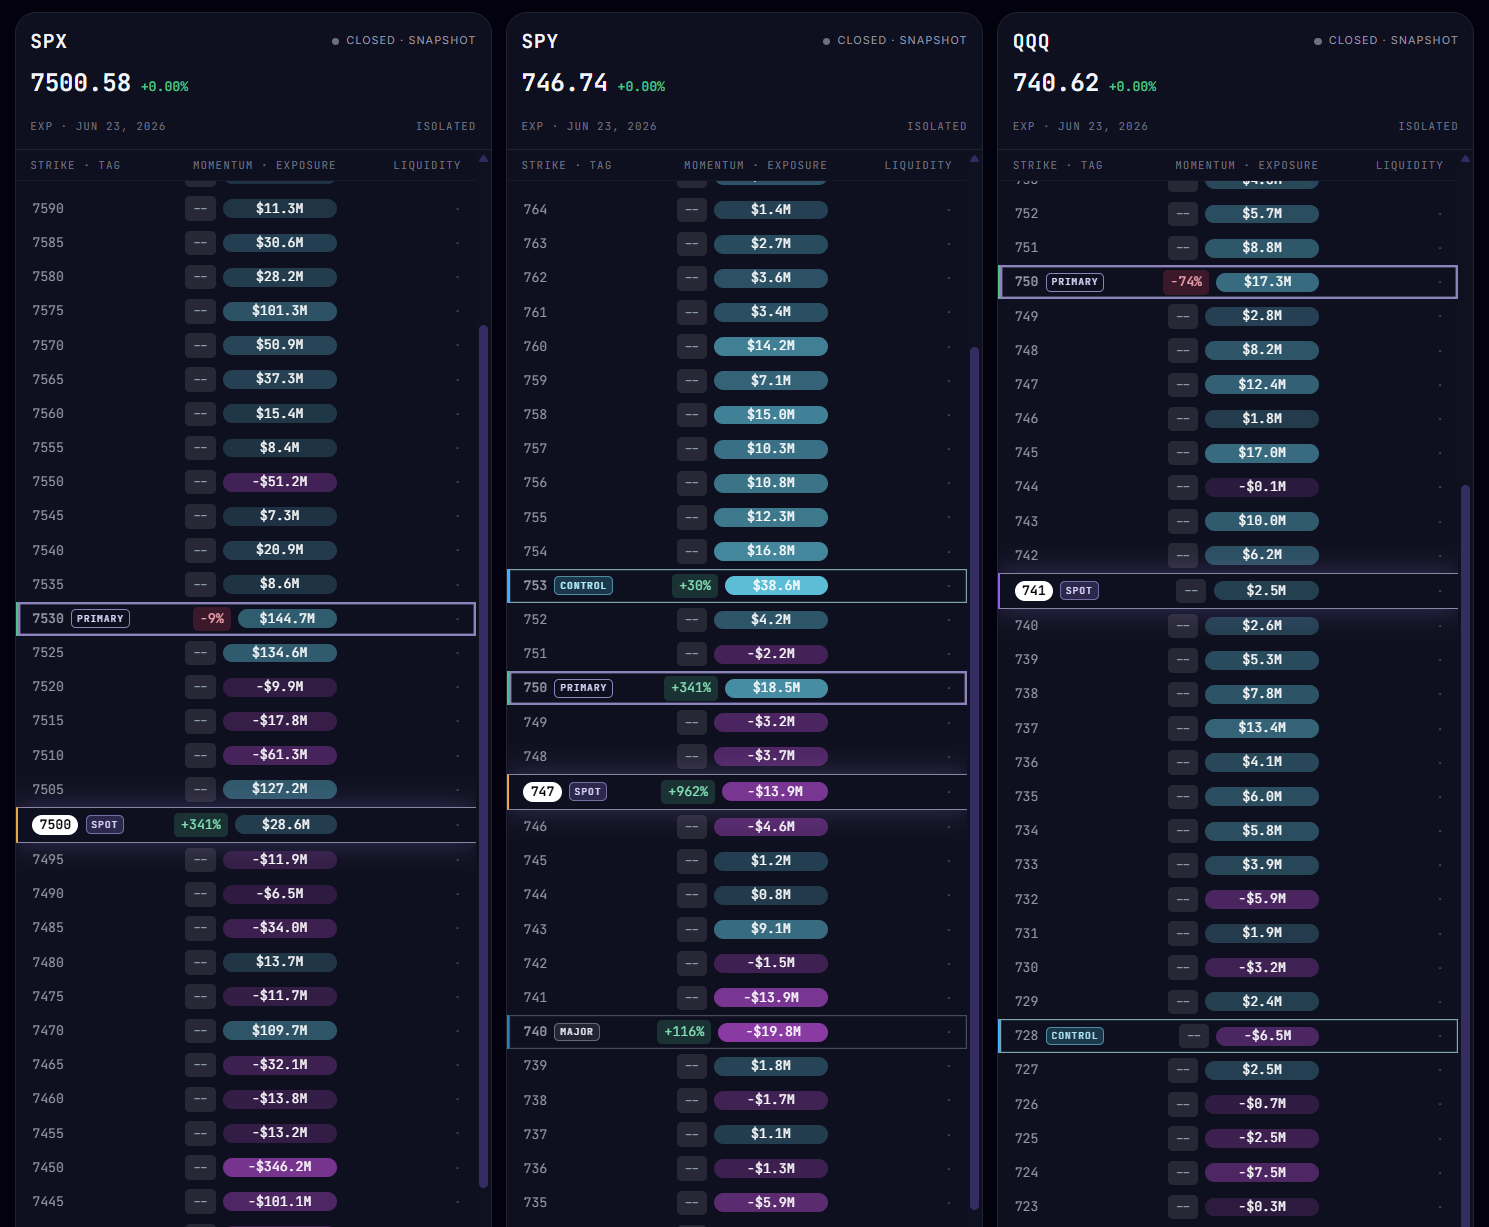Screen dimensions: 1489x1227
Task: Click the +30% momentum badge in SPY
Action: [x=695, y=586]
